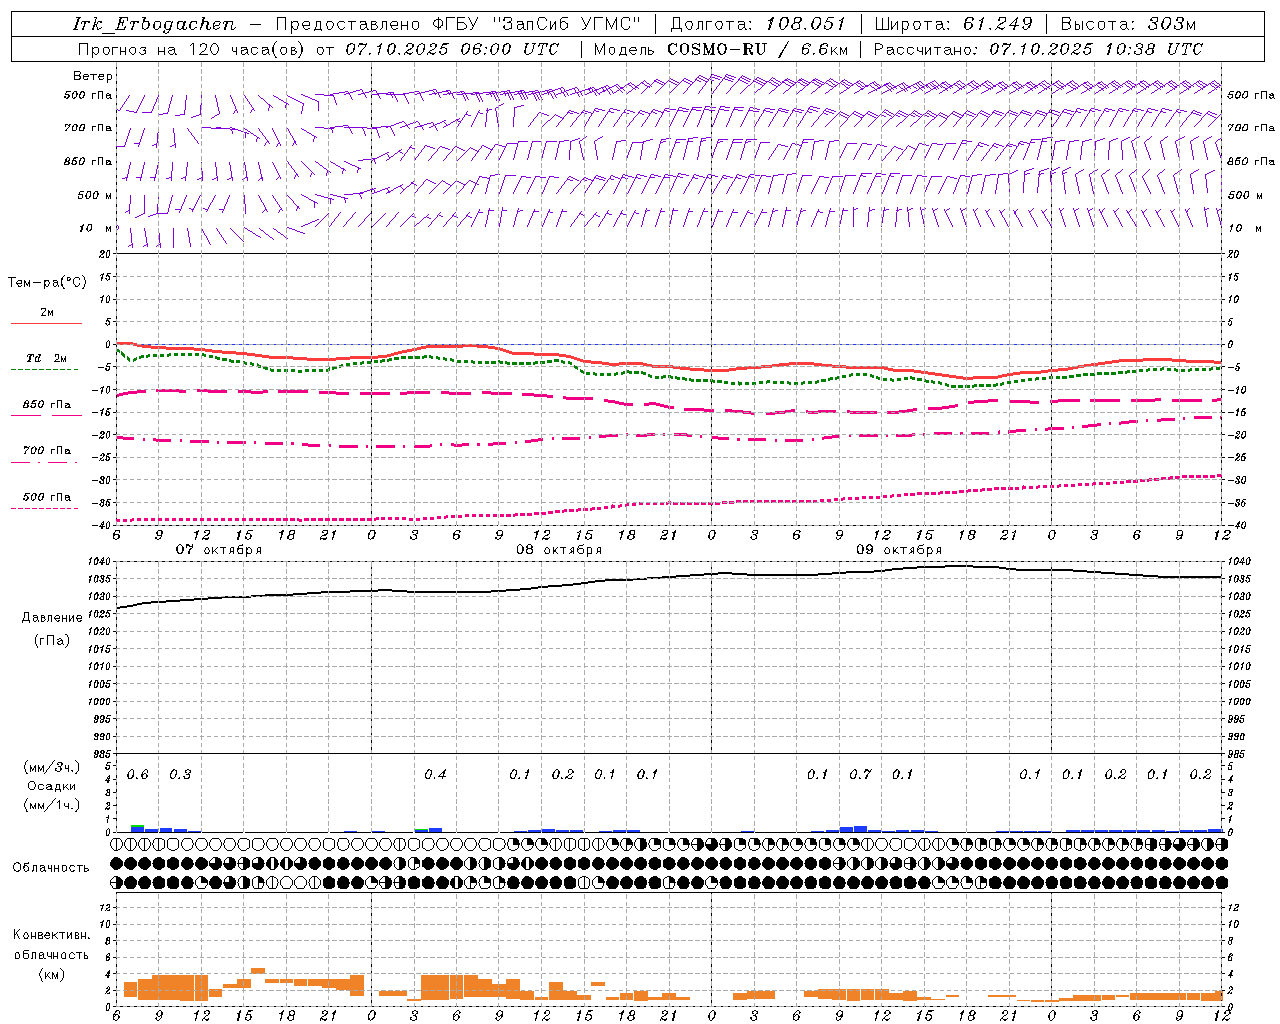Viewport: 1280px width, 1024px height.
Task: Select the 07 октября date label
Action: click(219, 549)
